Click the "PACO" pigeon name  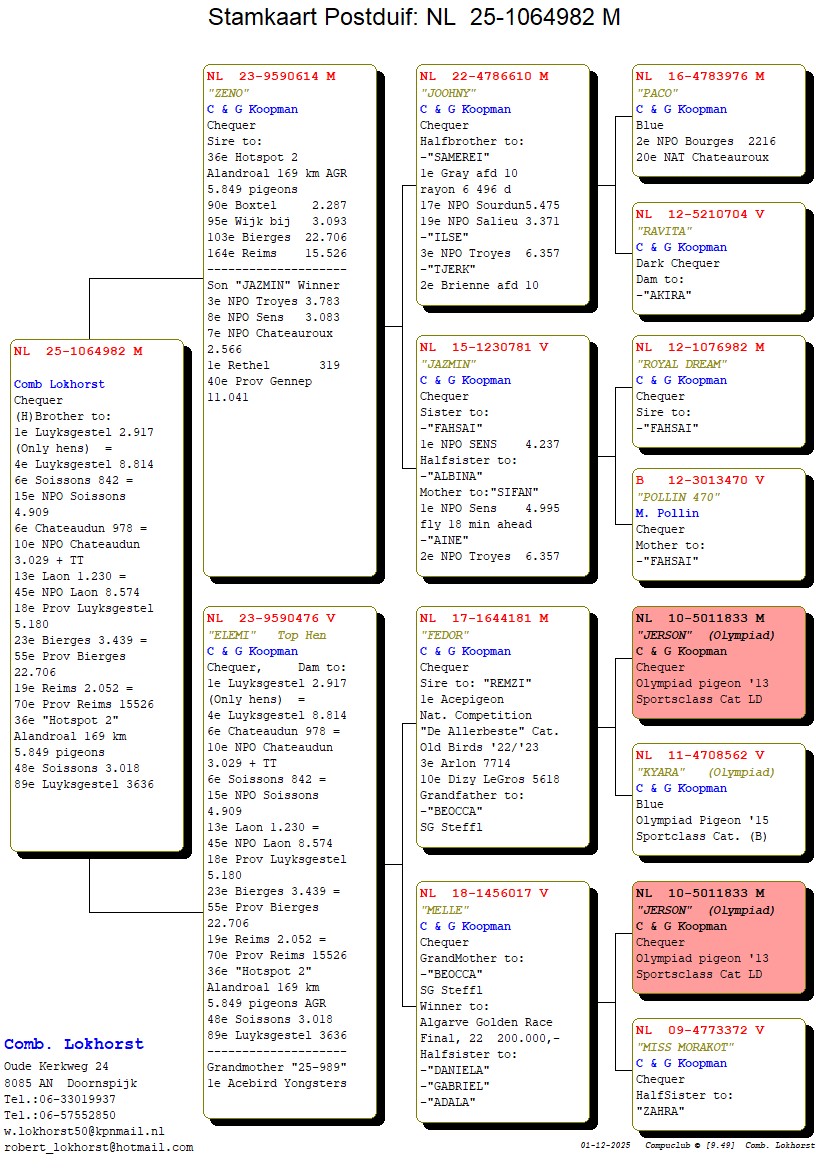tap(657, 93)
